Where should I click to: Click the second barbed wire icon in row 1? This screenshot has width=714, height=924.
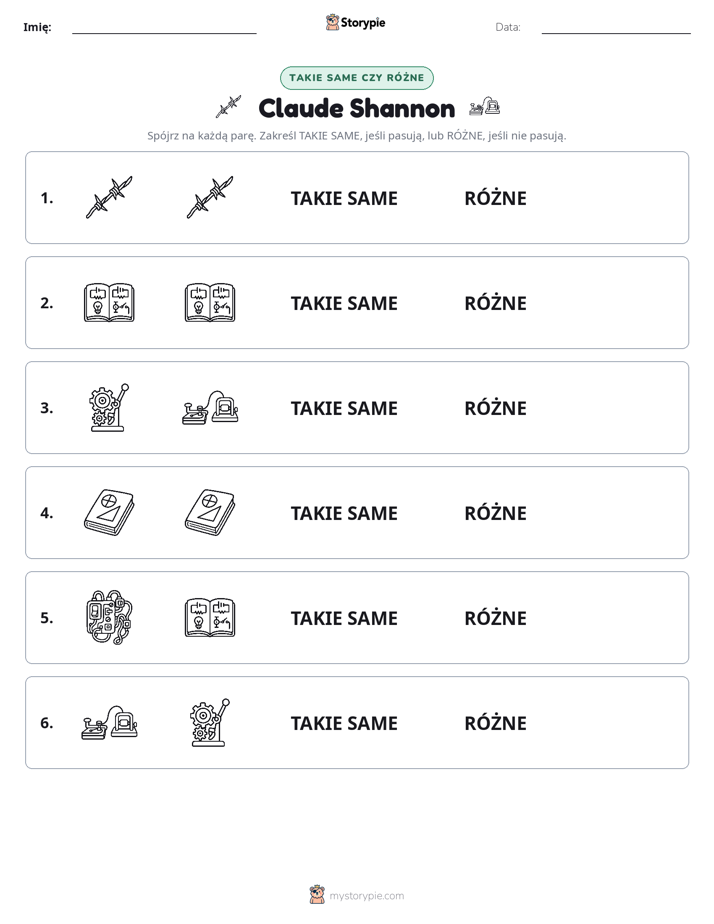tap(210, 197)
